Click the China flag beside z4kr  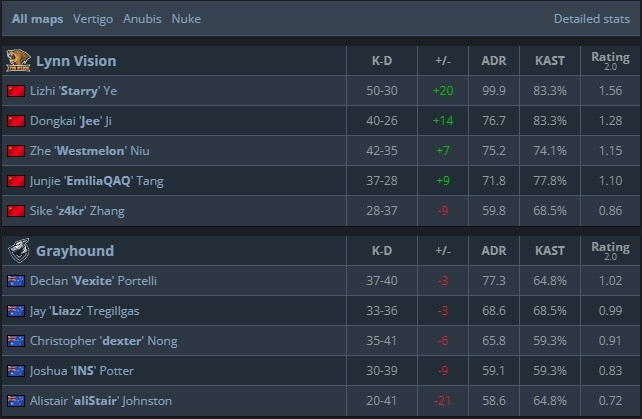point(16,211)
